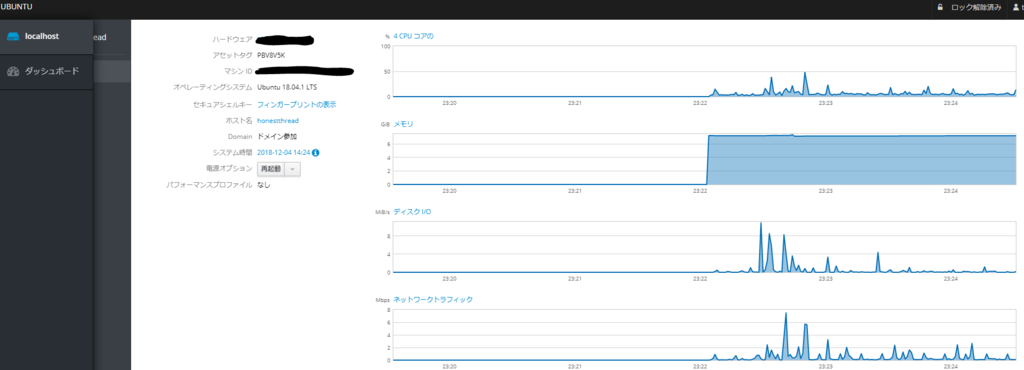Viewport: 1024px width, 370px height.
Task: Click なし performance profile value
Action: coord(264,185)
